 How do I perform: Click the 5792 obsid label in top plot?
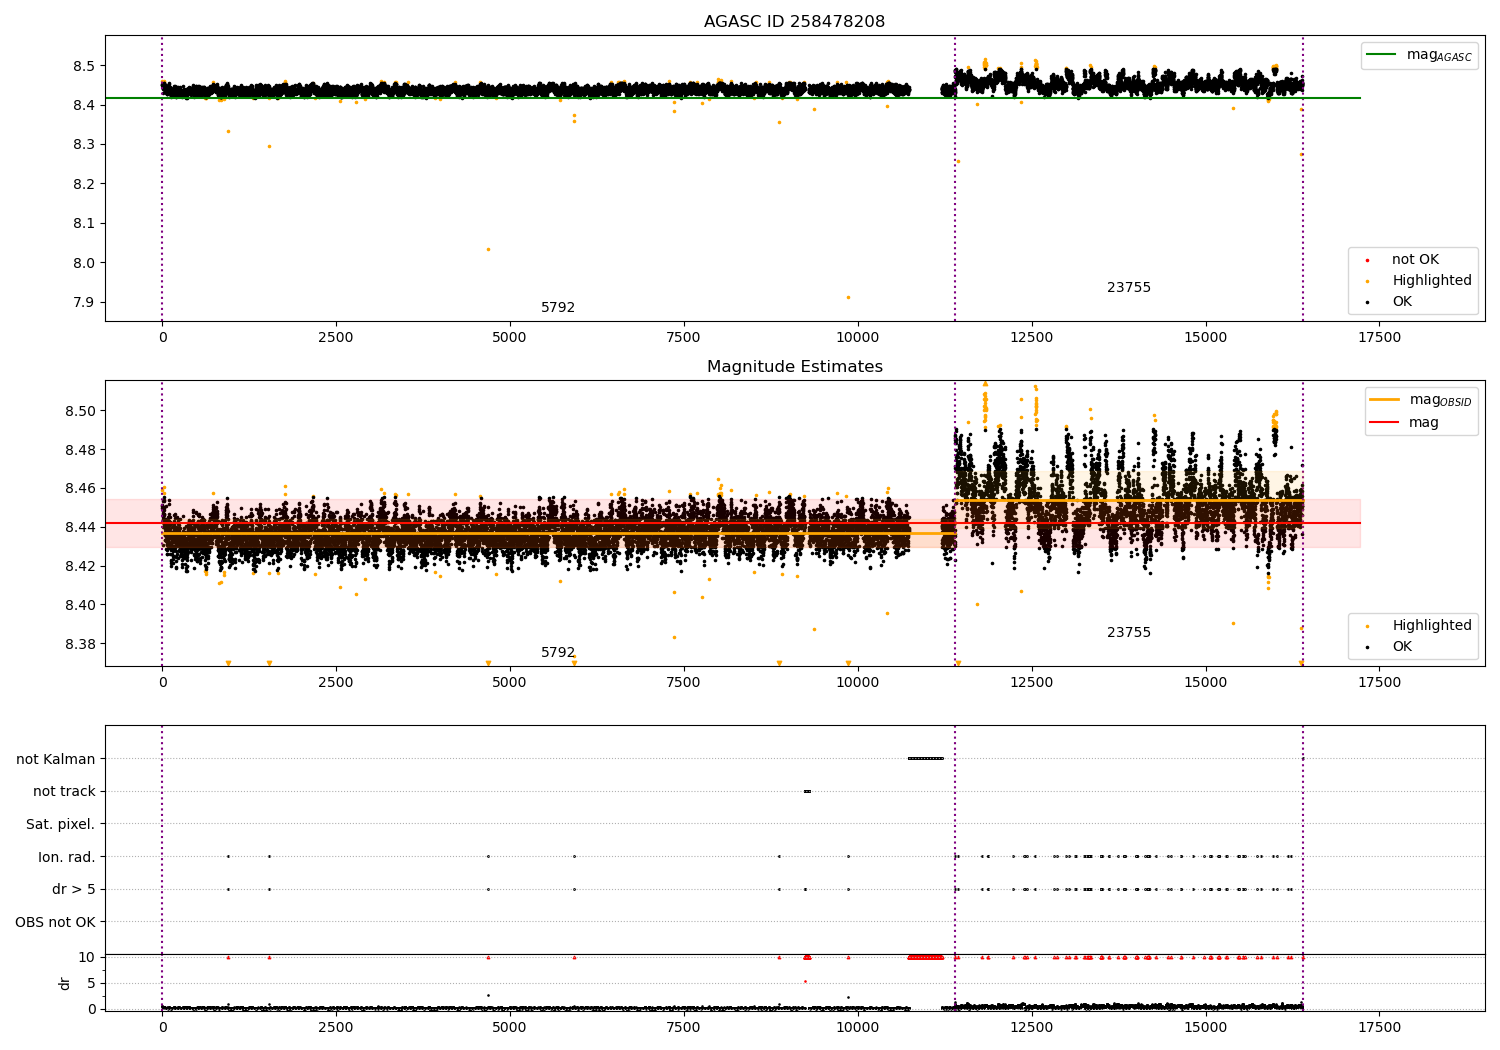click(x=558, y=307)
